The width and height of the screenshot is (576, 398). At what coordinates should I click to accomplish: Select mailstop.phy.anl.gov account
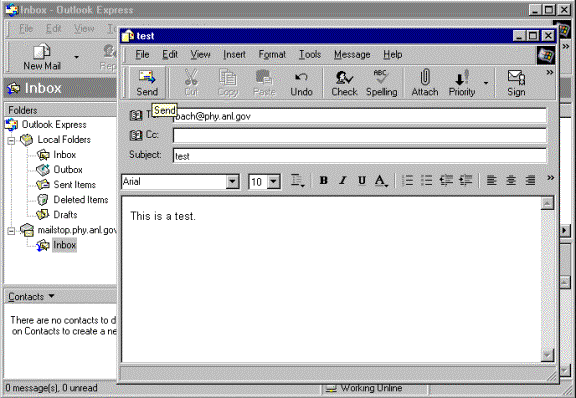(x=77, y=230)
